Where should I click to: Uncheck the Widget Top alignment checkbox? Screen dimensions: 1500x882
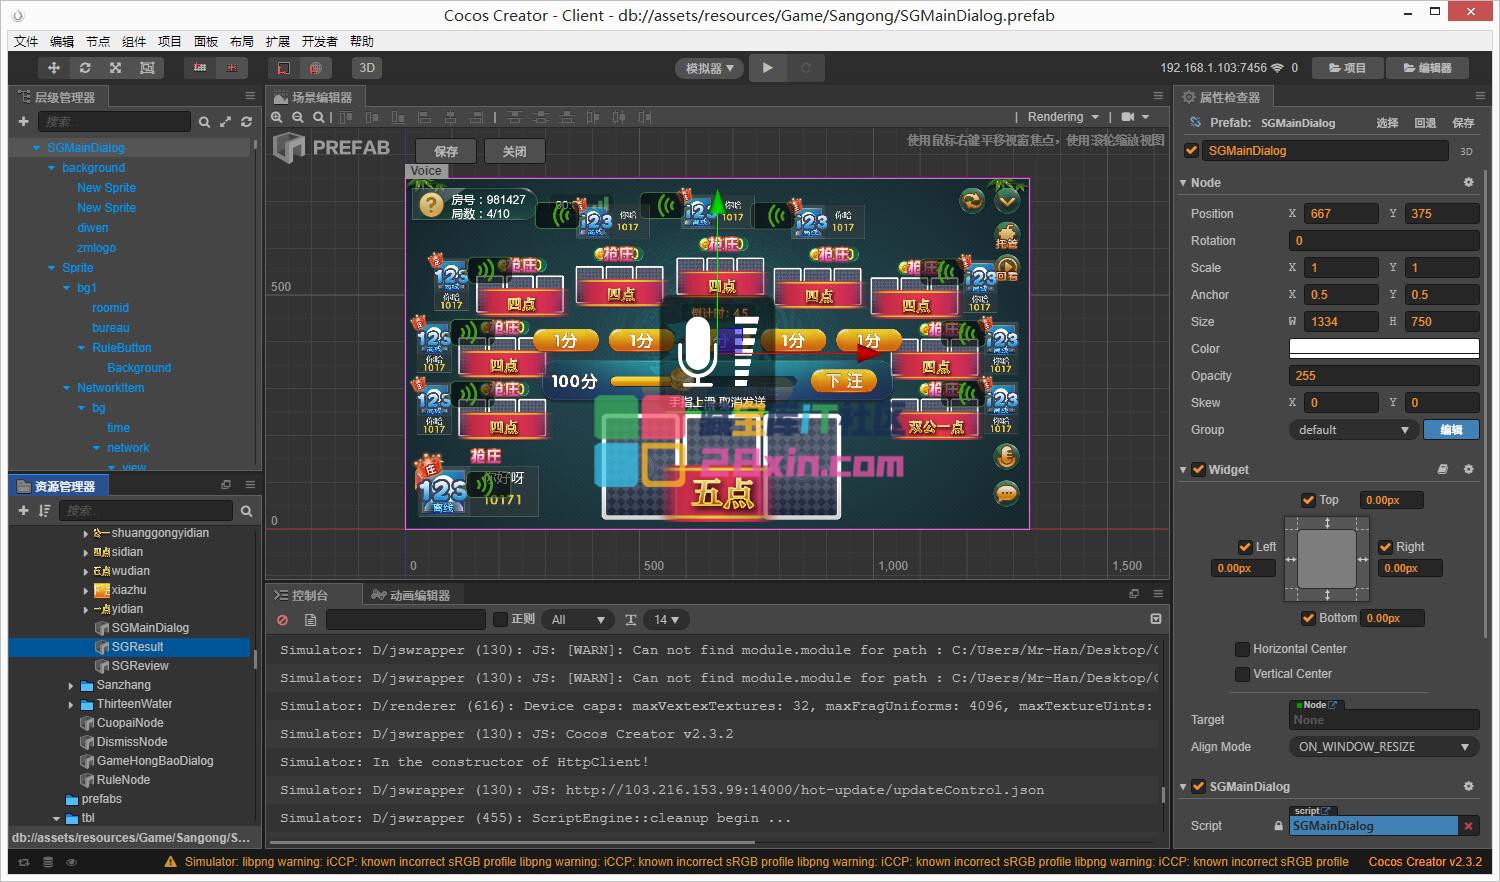(x=1308, y=500)
